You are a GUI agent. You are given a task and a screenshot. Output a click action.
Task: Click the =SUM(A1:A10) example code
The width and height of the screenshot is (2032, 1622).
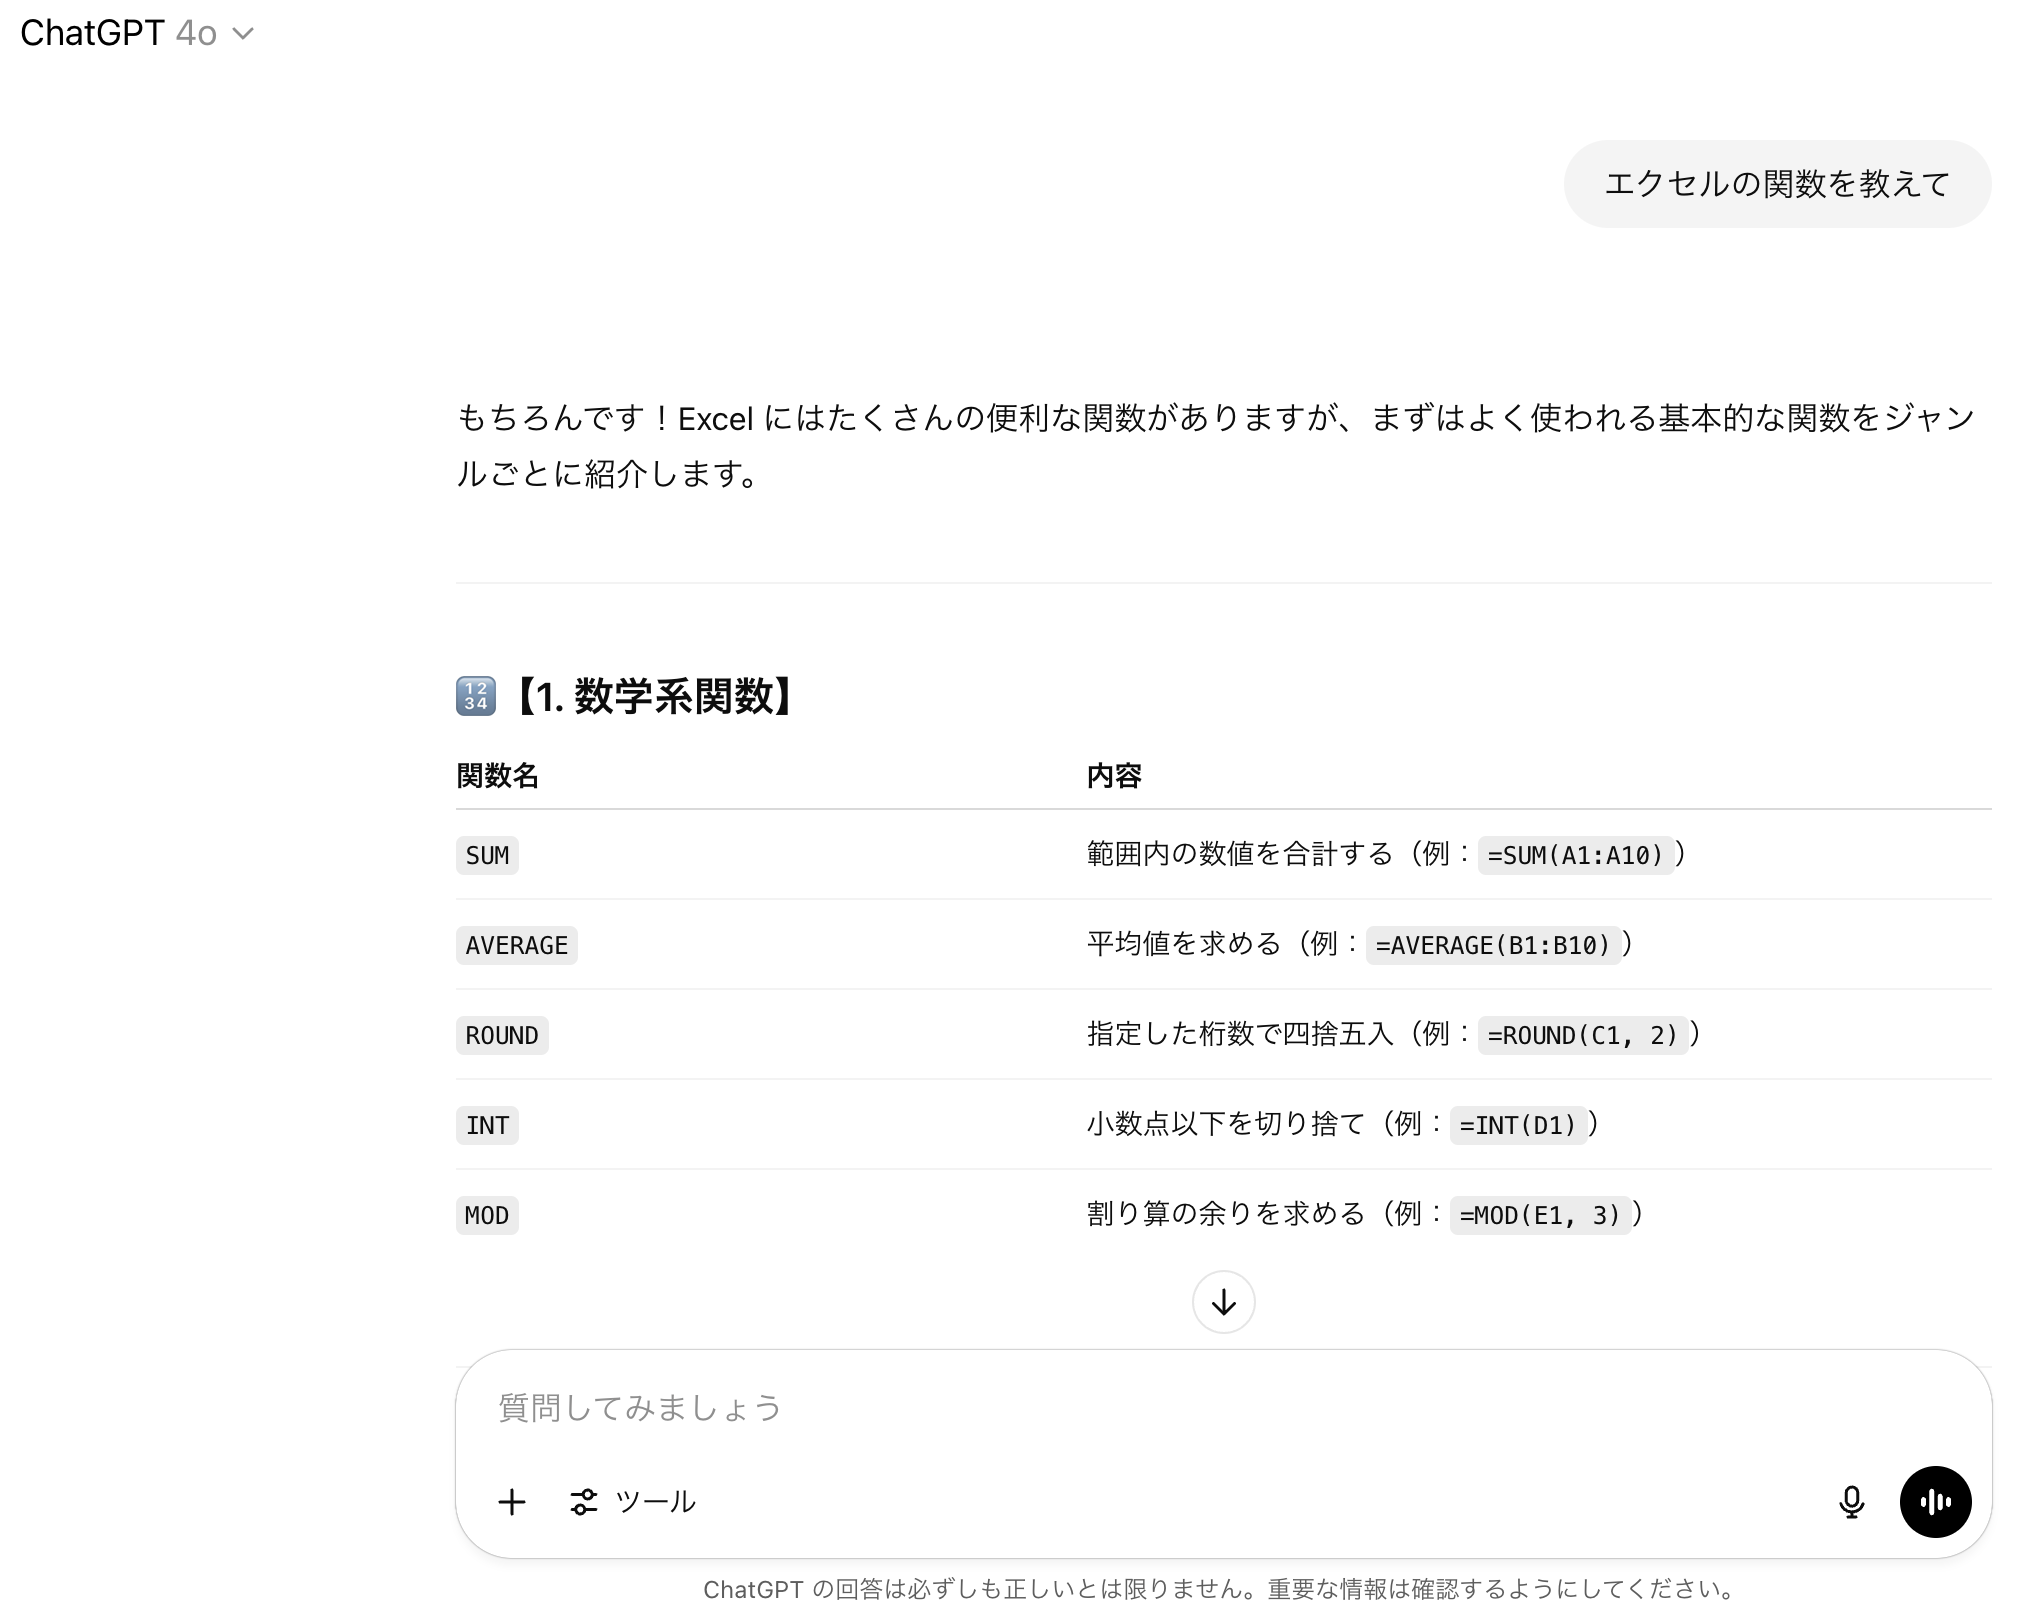(x=1575, y=855)
